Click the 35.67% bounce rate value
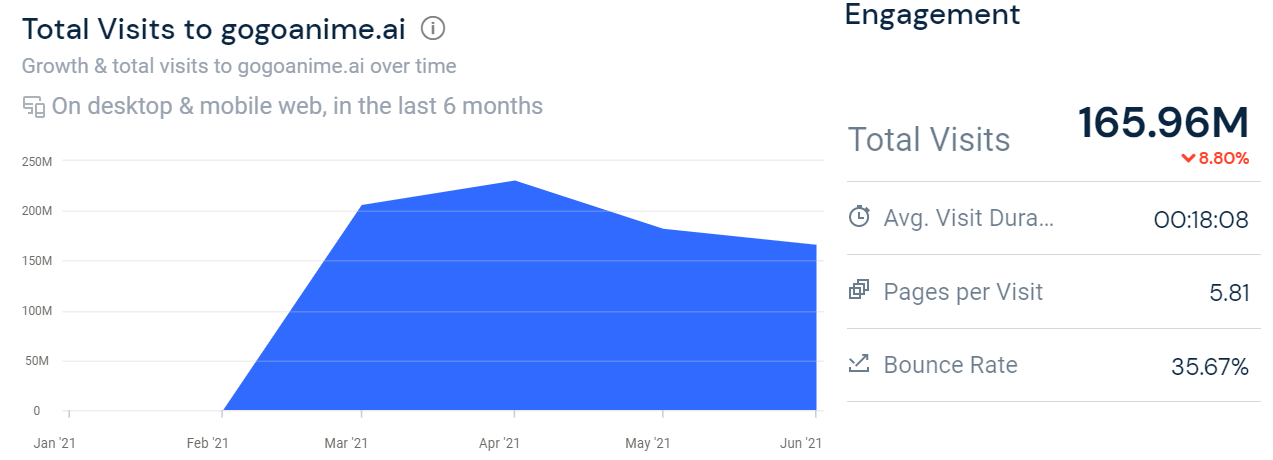This screenshot has width=1273, height=460. 1209,367
